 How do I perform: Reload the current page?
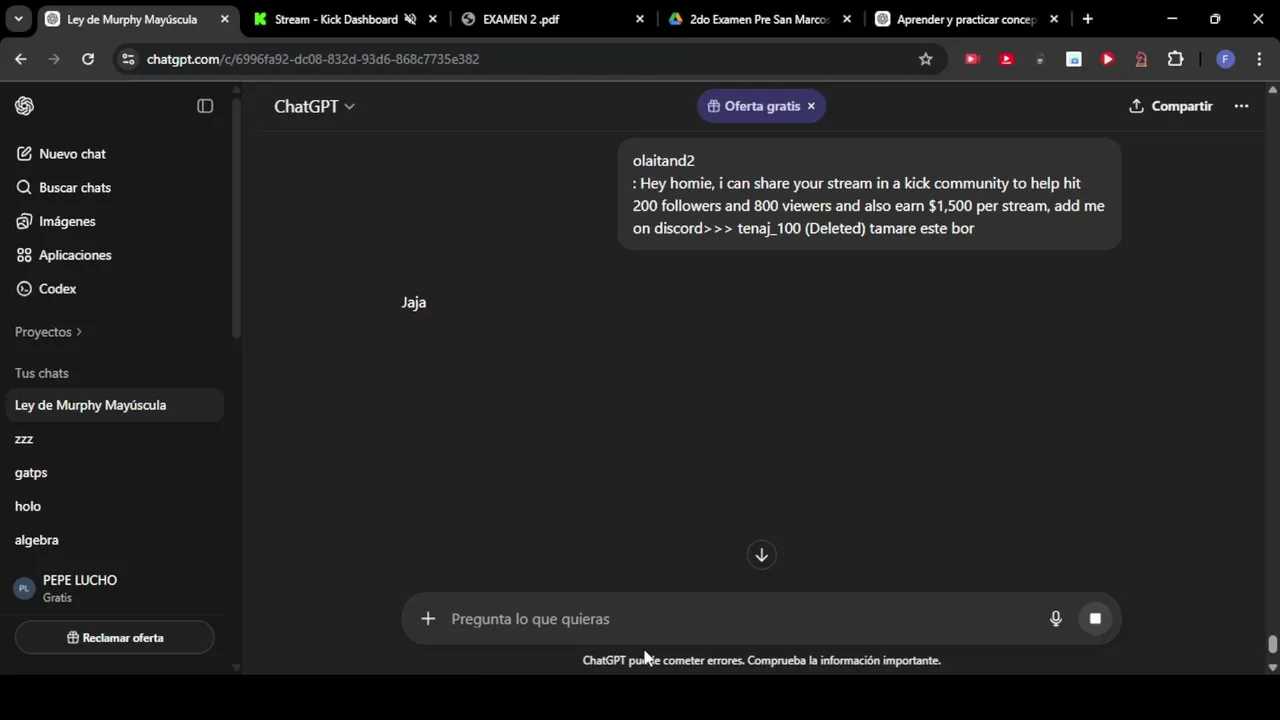[x=88, y=59]
